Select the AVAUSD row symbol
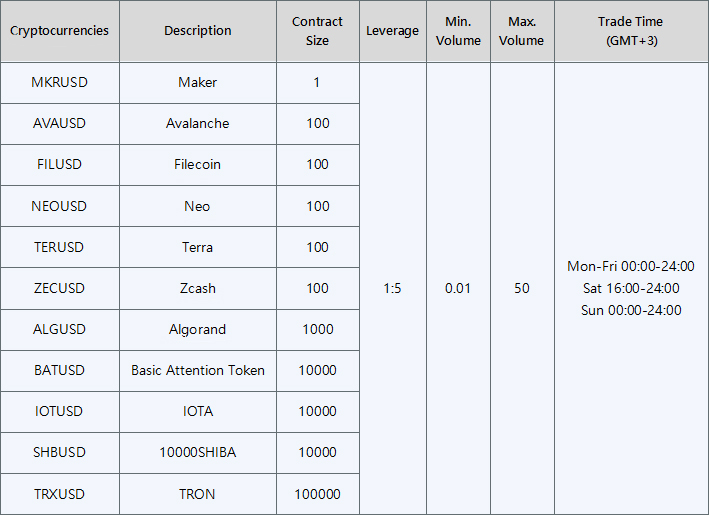This screenshot has height=515, width=709. pyautogui.click(x=59, y=124)
